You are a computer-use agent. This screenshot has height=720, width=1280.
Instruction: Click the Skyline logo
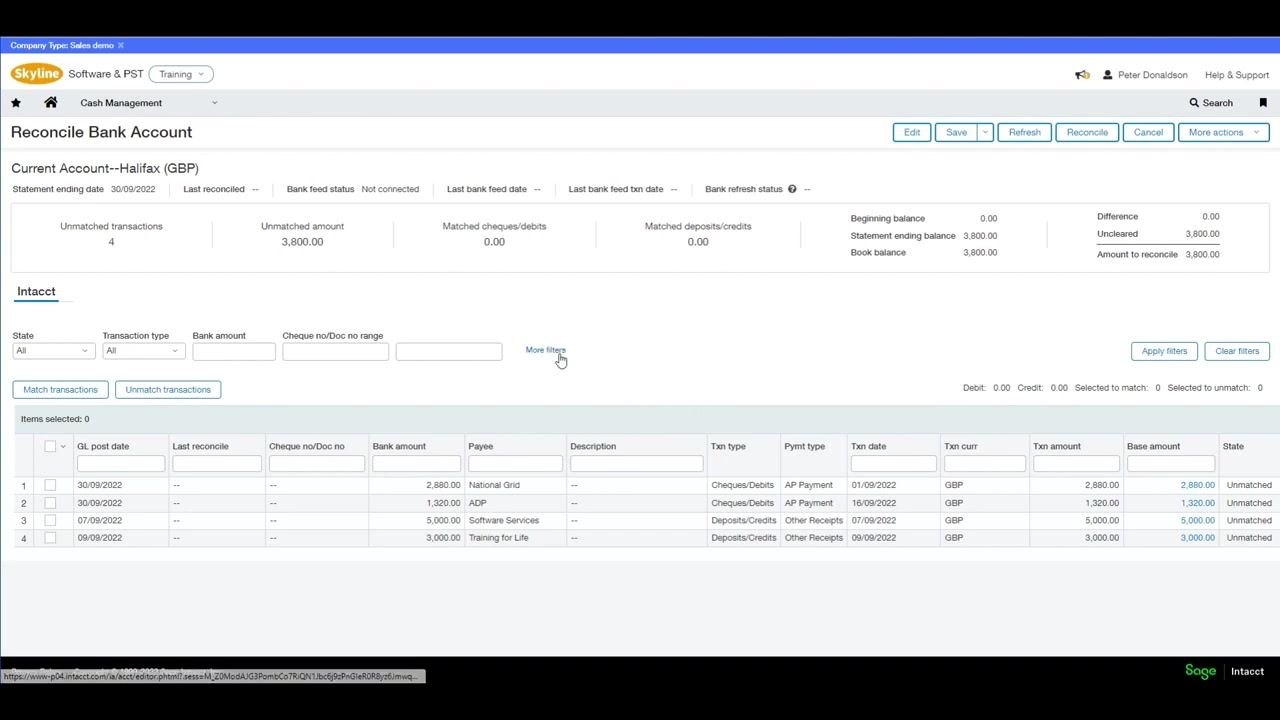click(x=37, y=74)
